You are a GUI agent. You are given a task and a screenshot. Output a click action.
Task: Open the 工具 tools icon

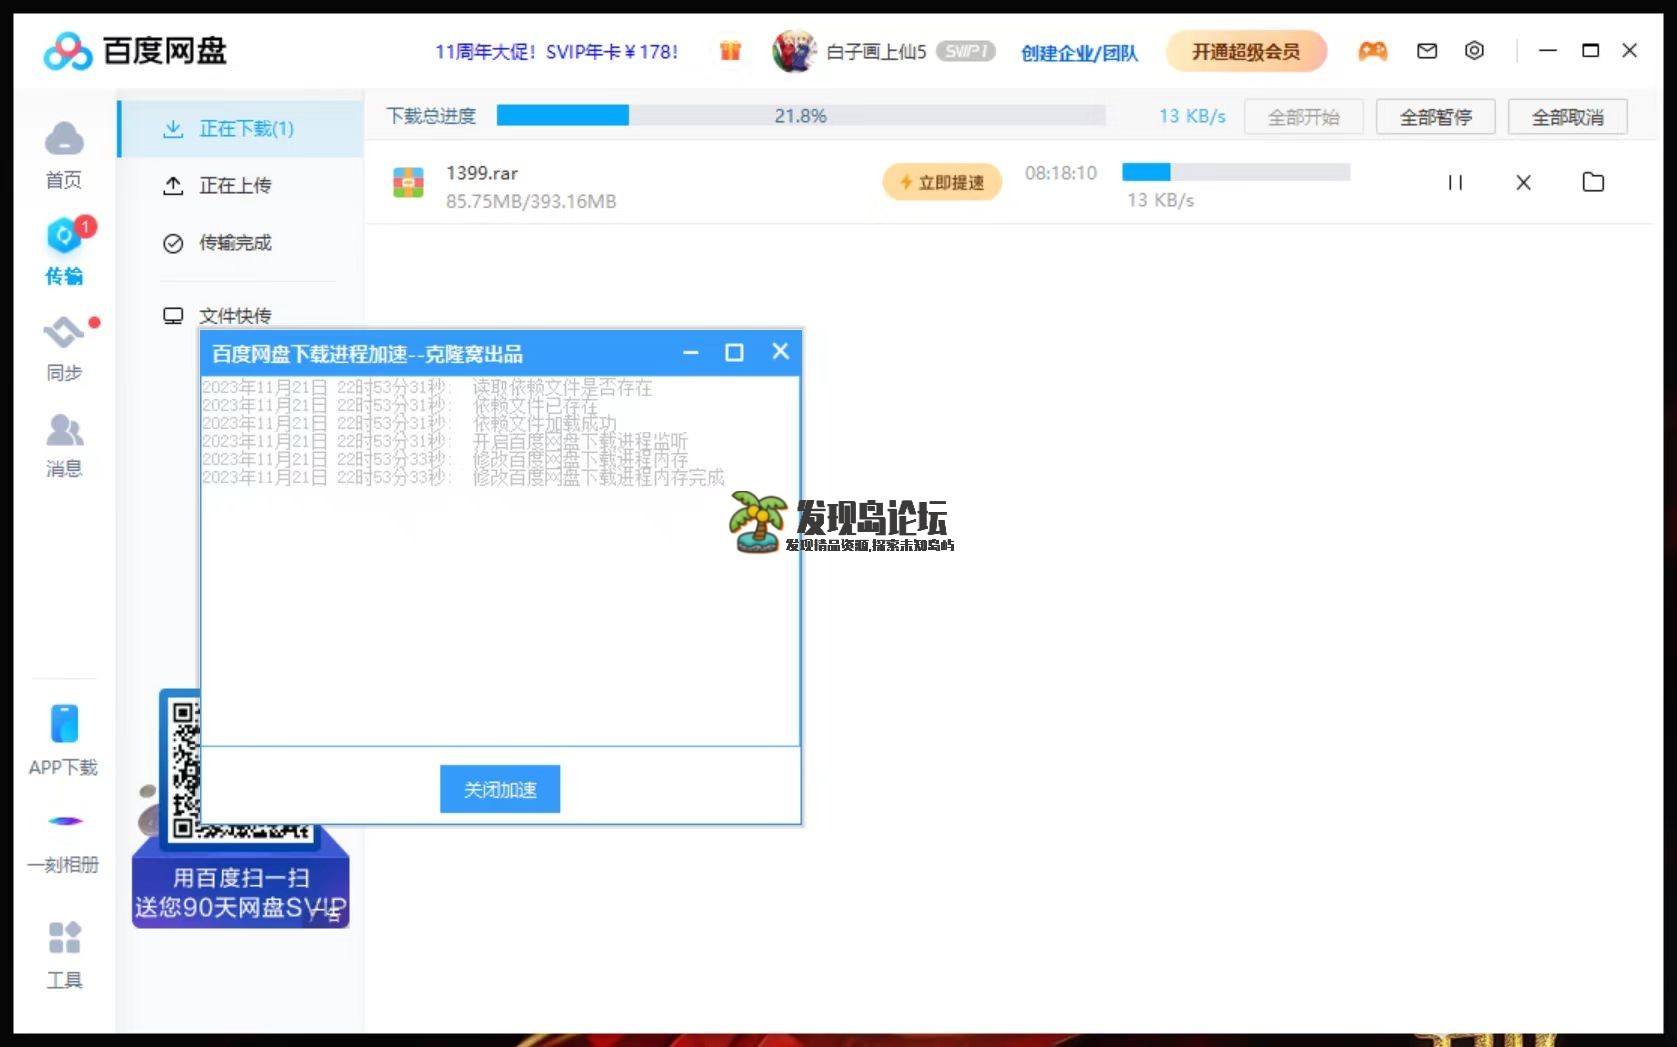tap(64, 937)
